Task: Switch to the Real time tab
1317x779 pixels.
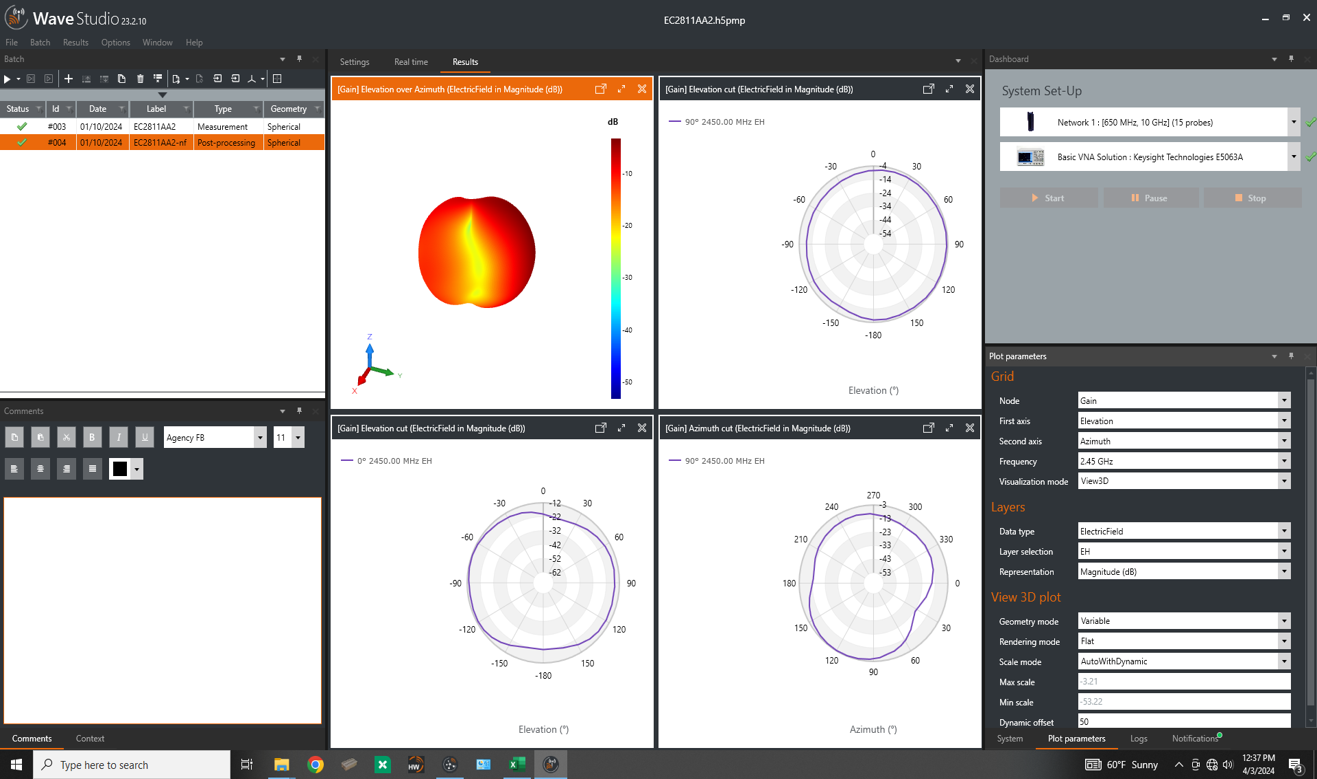Action: click(410, 62)
